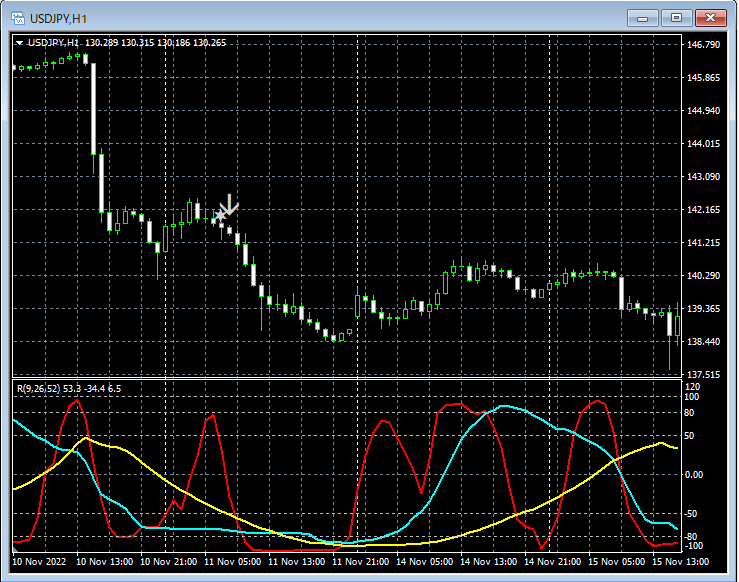Click price level 137.515 on scale
739x582 pixels.
coord(704,375)
